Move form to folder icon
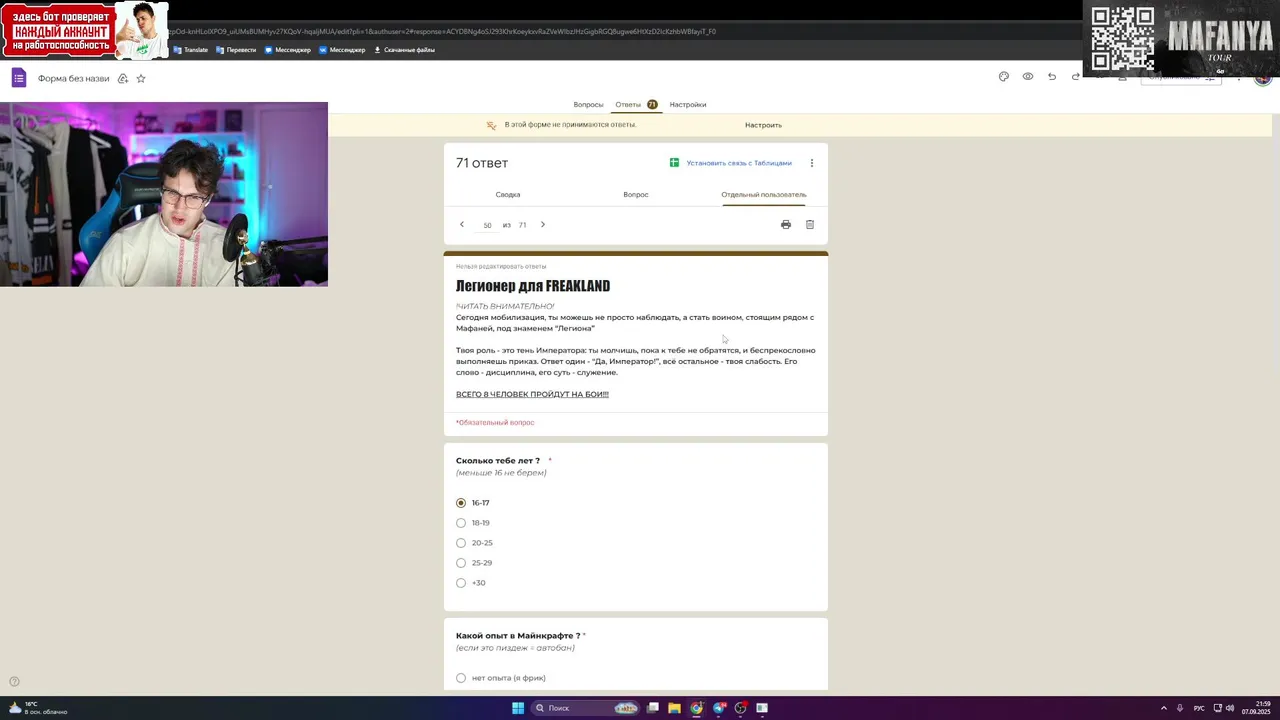The width and height of the screenshot is (1280, 720). (123, 78)
